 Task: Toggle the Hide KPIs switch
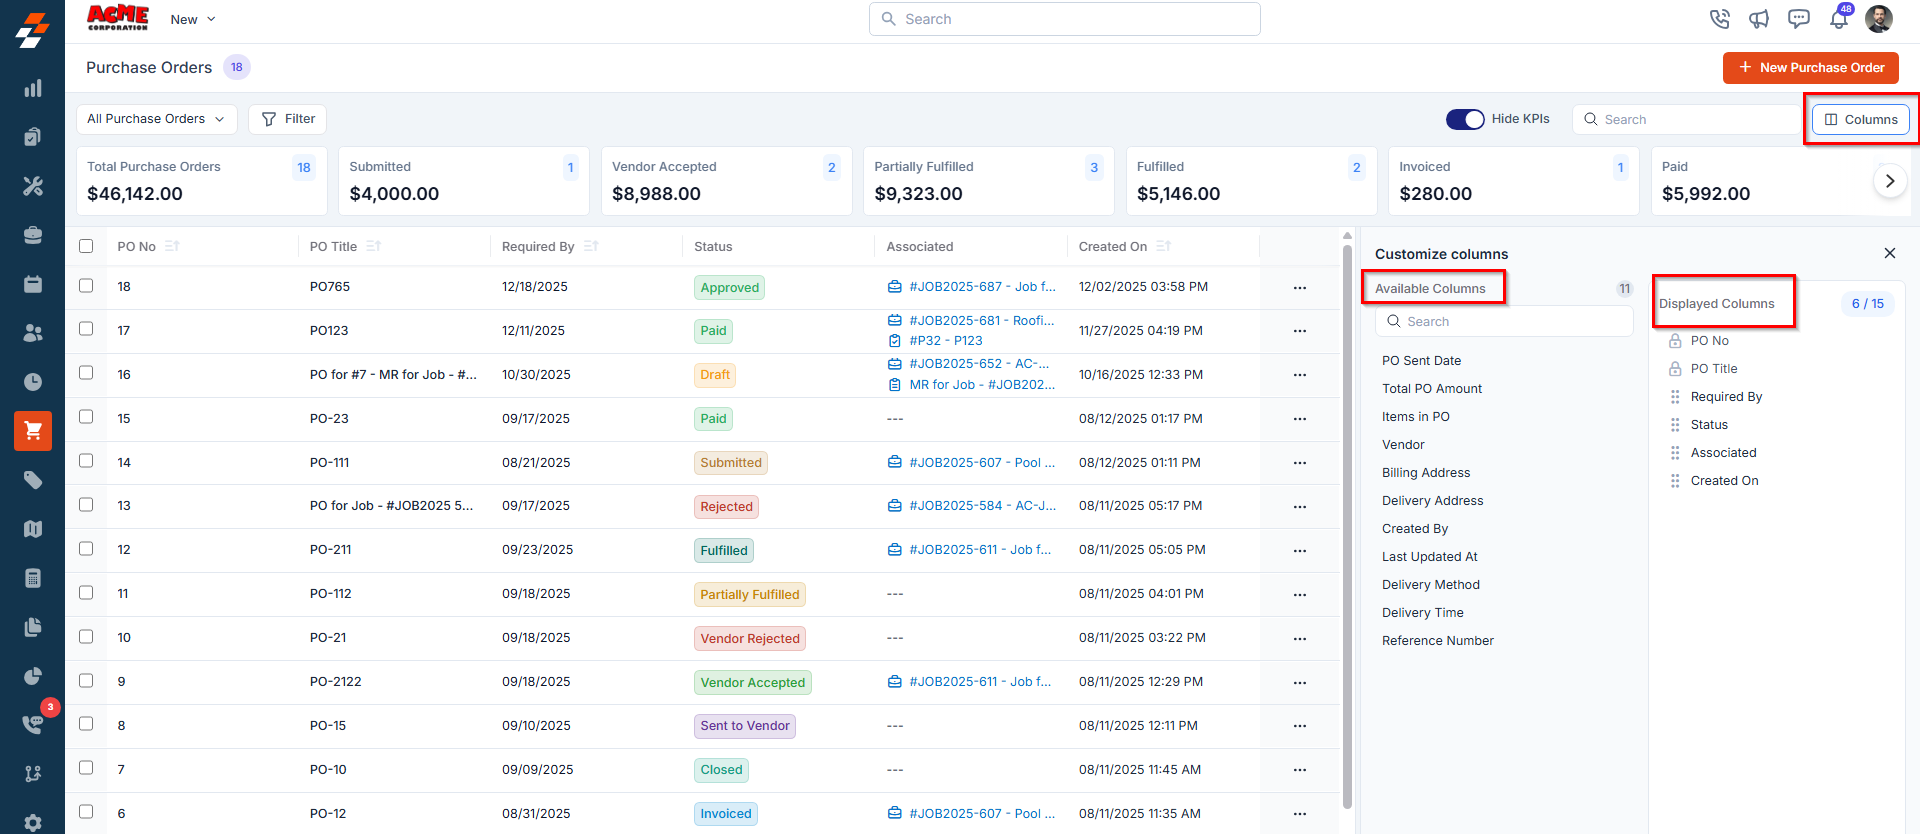(x=1465, y=119)
